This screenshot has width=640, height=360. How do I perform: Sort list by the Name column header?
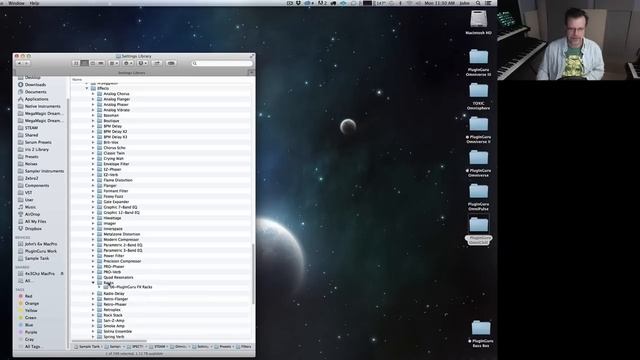click(x=77, y=80)
